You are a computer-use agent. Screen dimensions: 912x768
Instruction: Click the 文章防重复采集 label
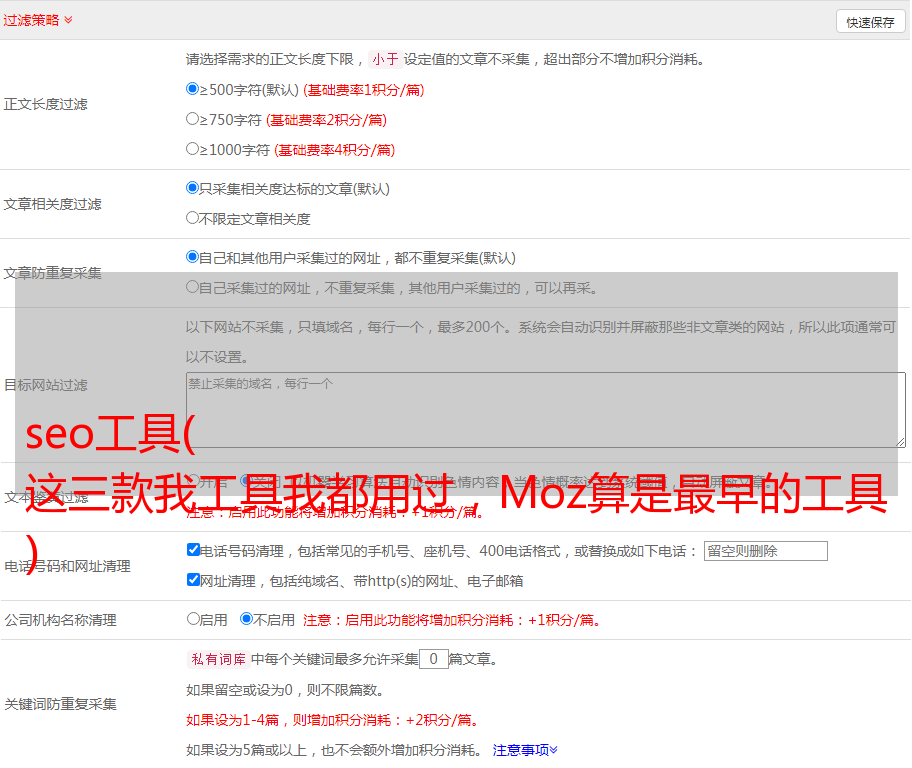(x=53, y=273)
